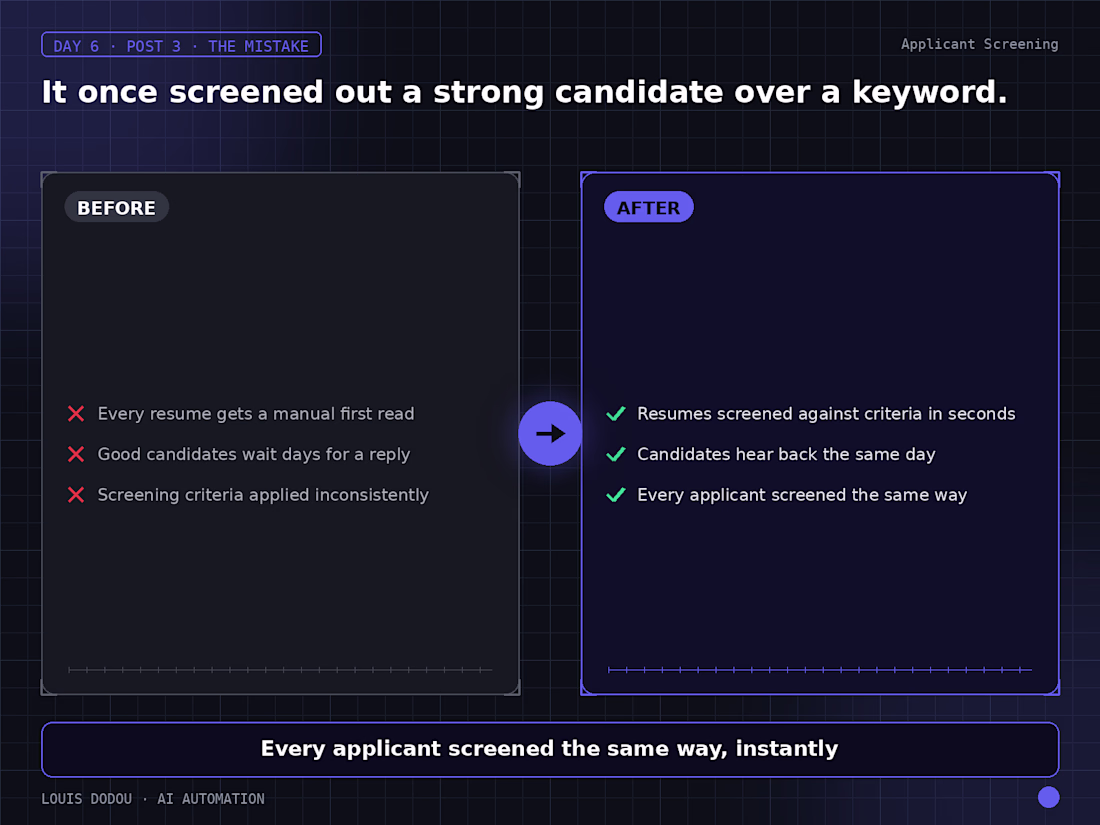This screenshot has width=1100, height=825.
Task: Click the purple arrow circle between the panels
Action: 550,434
